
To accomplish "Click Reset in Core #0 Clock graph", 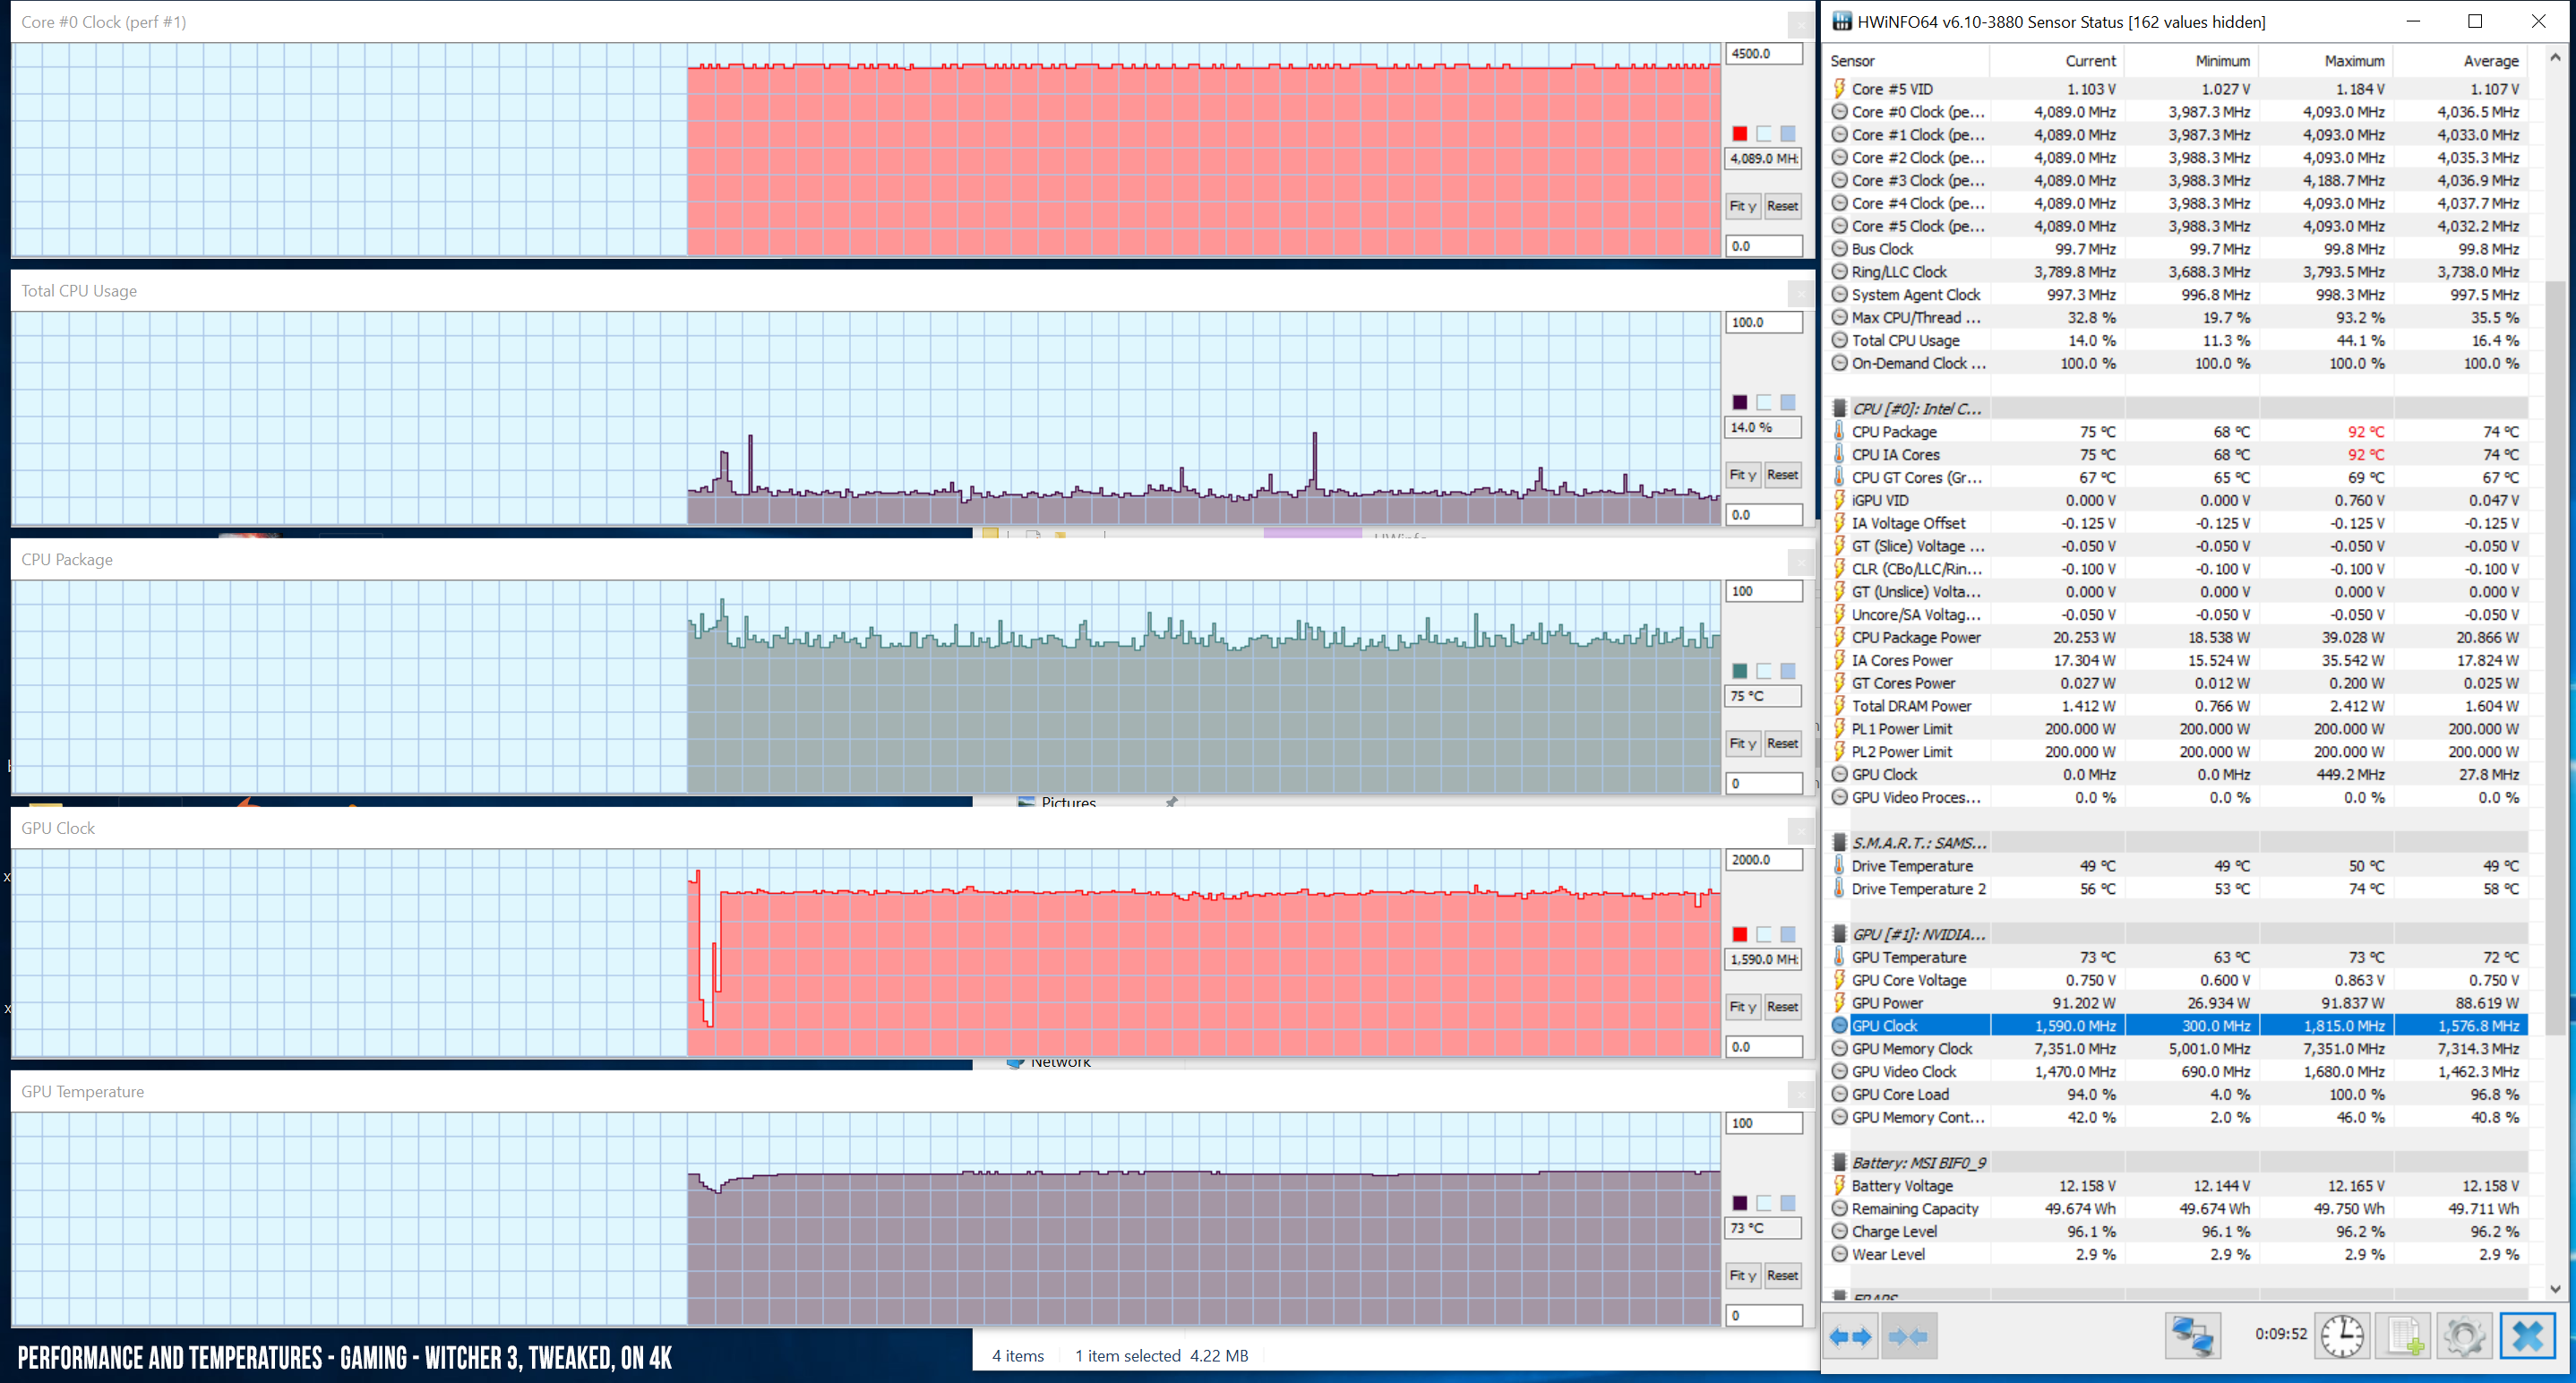I will pos(1782,205).
